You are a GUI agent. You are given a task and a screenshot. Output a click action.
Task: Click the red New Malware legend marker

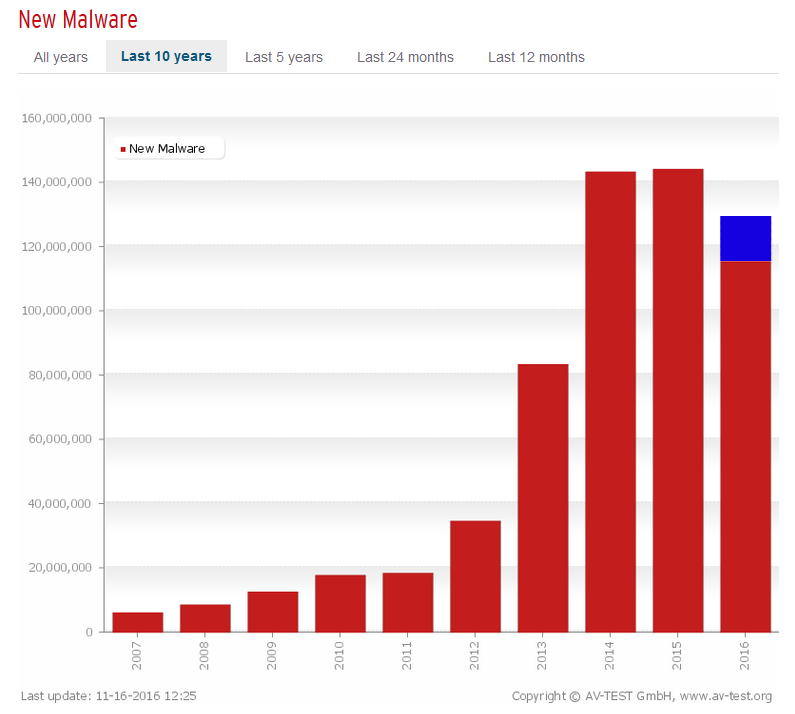(123, 149)
